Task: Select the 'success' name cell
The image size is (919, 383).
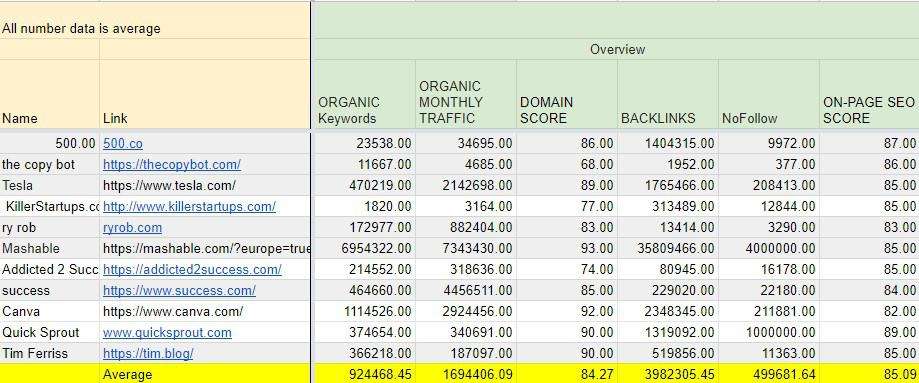Action: (50, 291)
